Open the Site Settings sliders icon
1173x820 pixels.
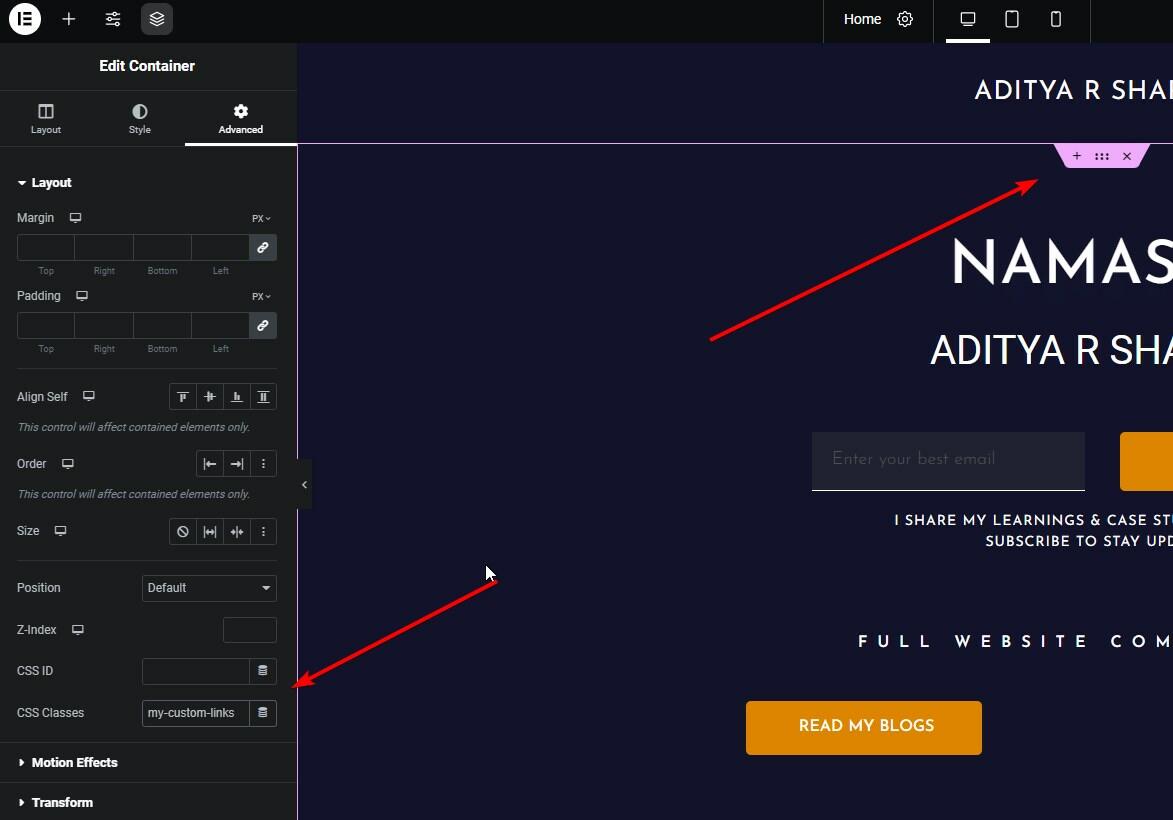pos(112,18)
